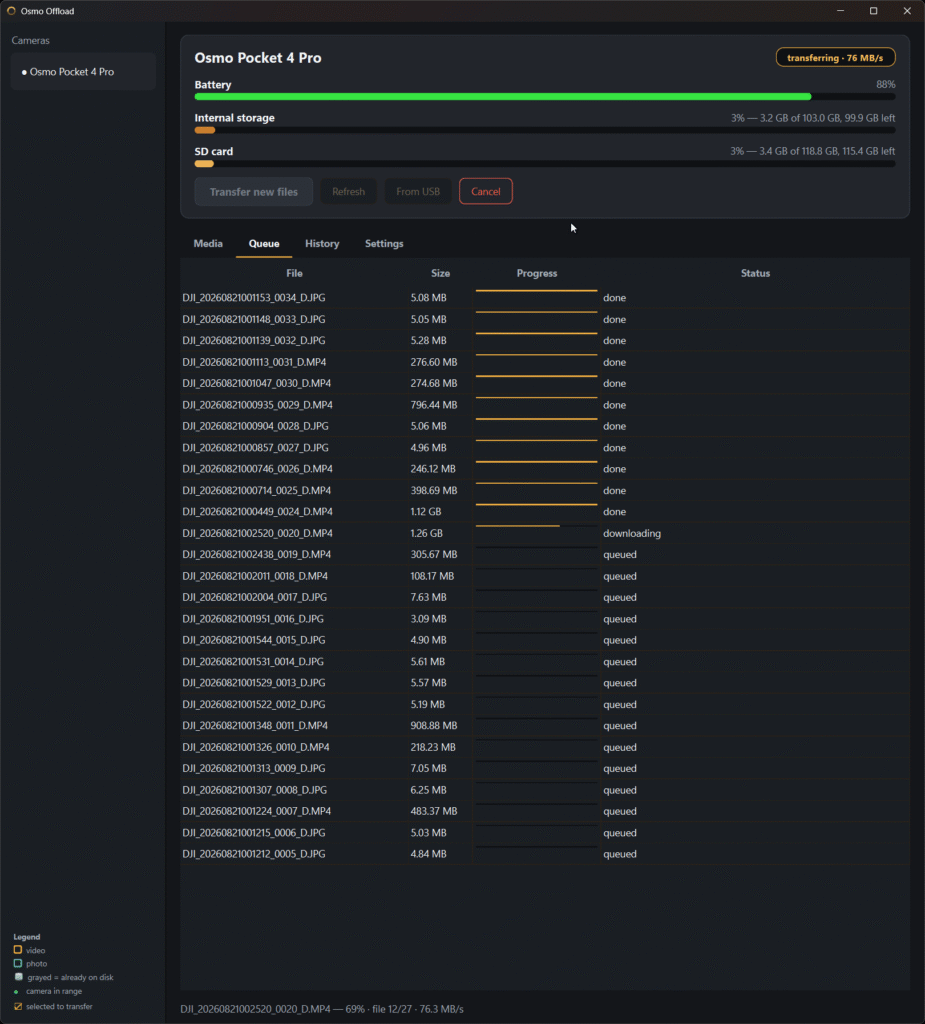Maximize the Osmo Offload window
Image resolution: width=925 pixels, height=1024 pixels.
coord(873,11)
